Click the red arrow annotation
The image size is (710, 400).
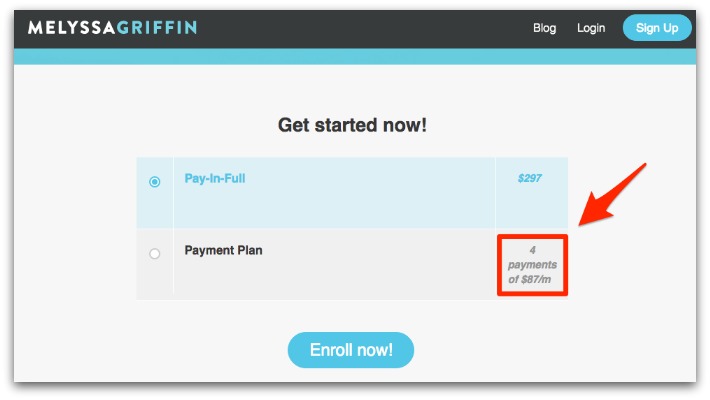[611, 195]
